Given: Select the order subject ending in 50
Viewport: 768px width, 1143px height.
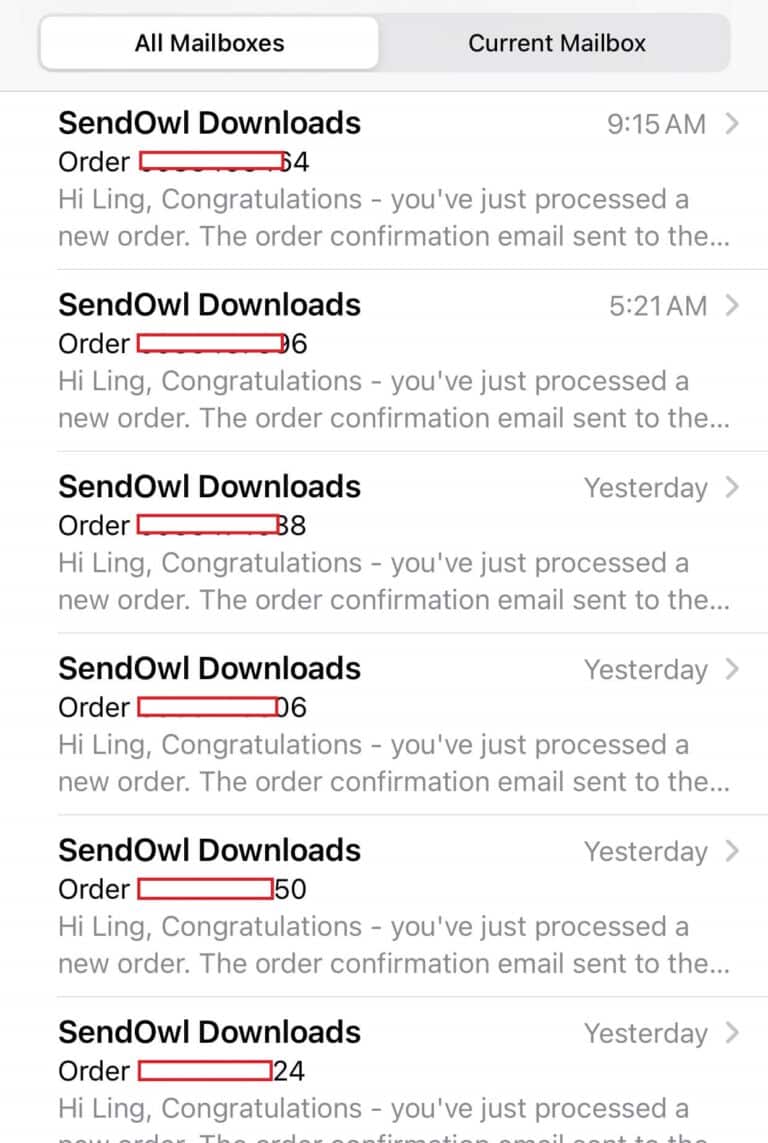Looking at the screenshot, I should 182,889.
